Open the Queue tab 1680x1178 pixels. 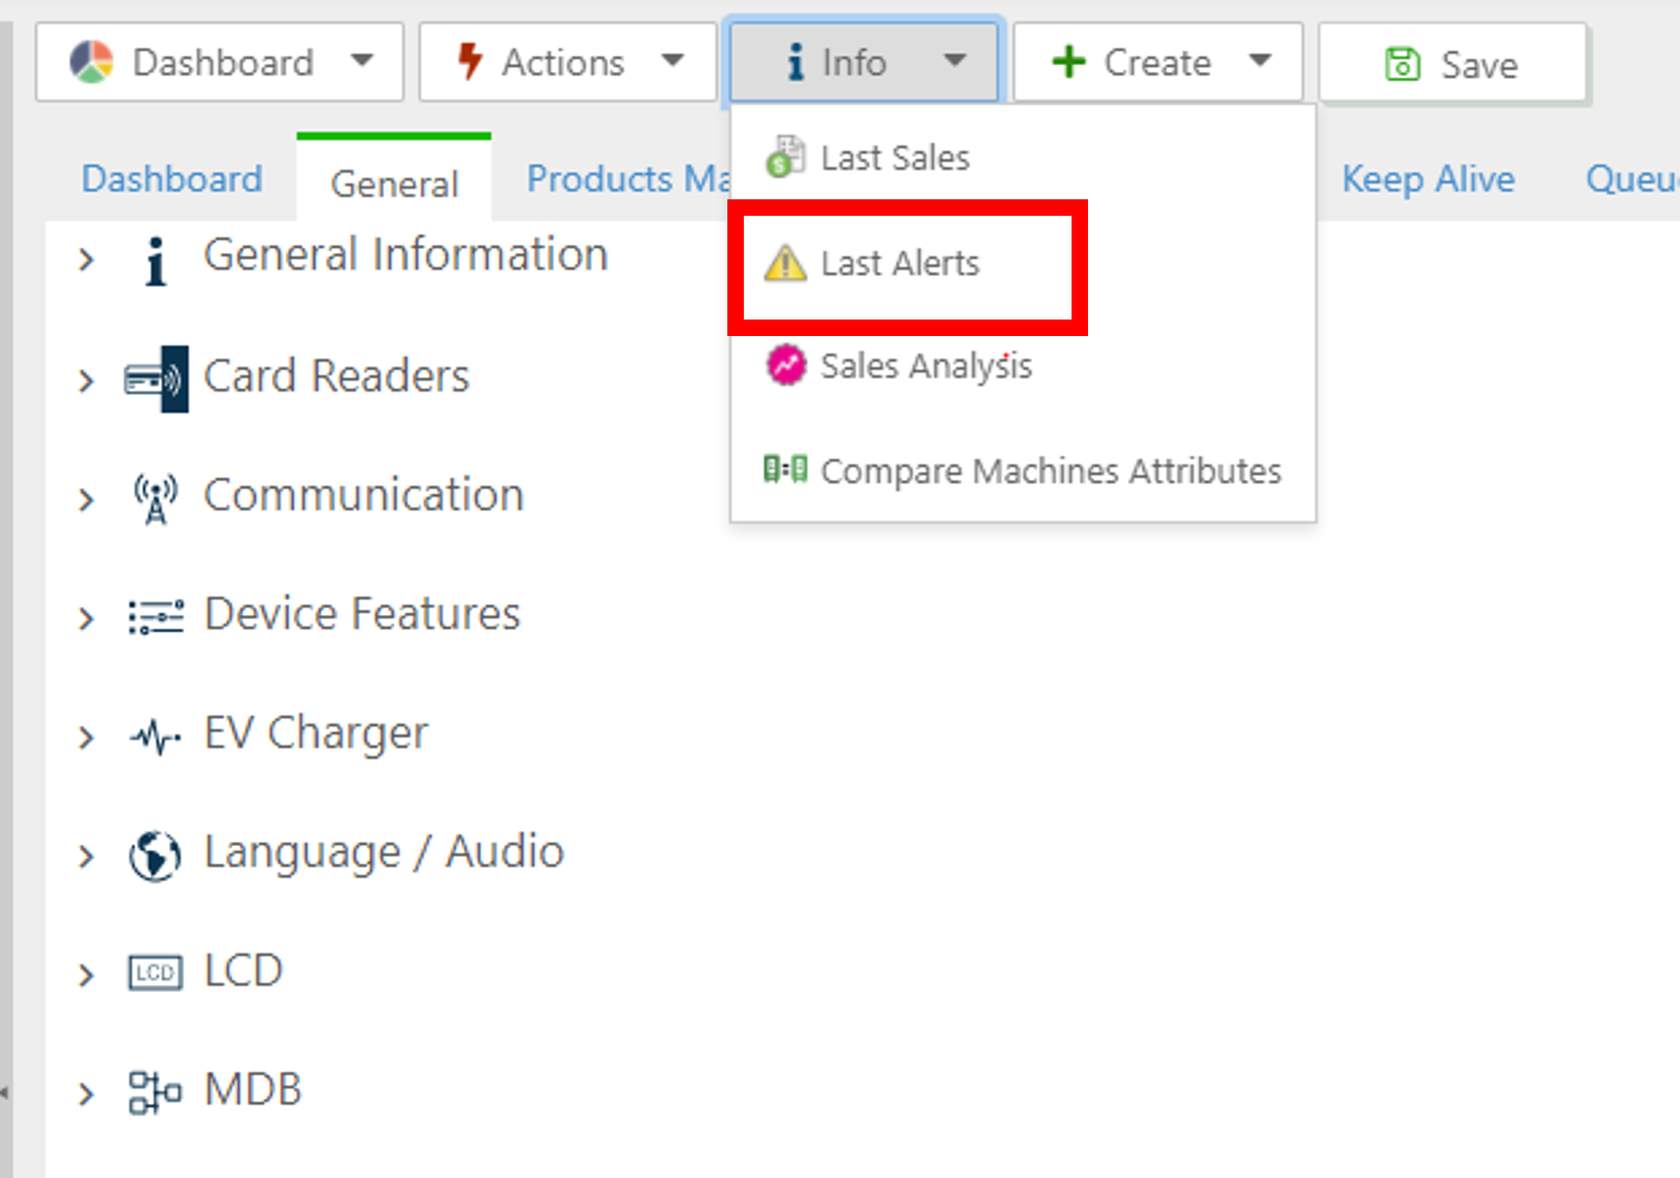pyautogui.click(x=1632, y=179)
